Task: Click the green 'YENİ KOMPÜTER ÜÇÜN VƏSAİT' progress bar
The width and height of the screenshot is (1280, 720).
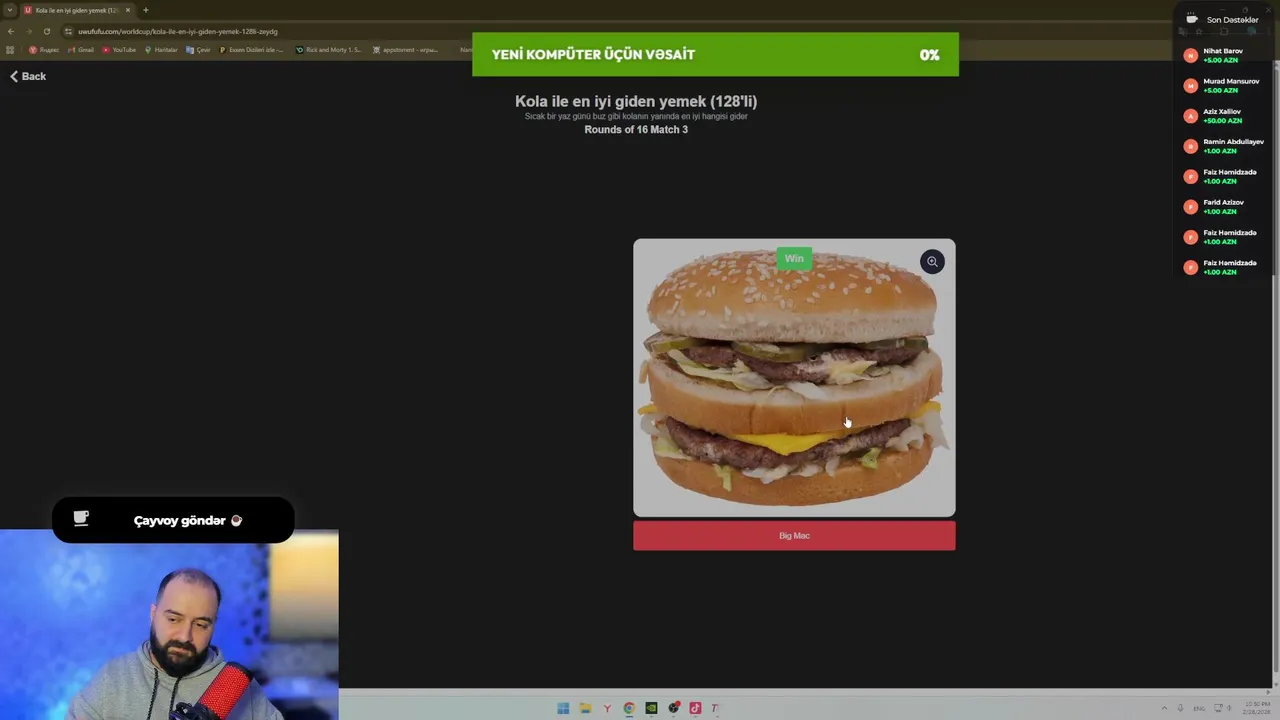Action: (x=715, y=54)
